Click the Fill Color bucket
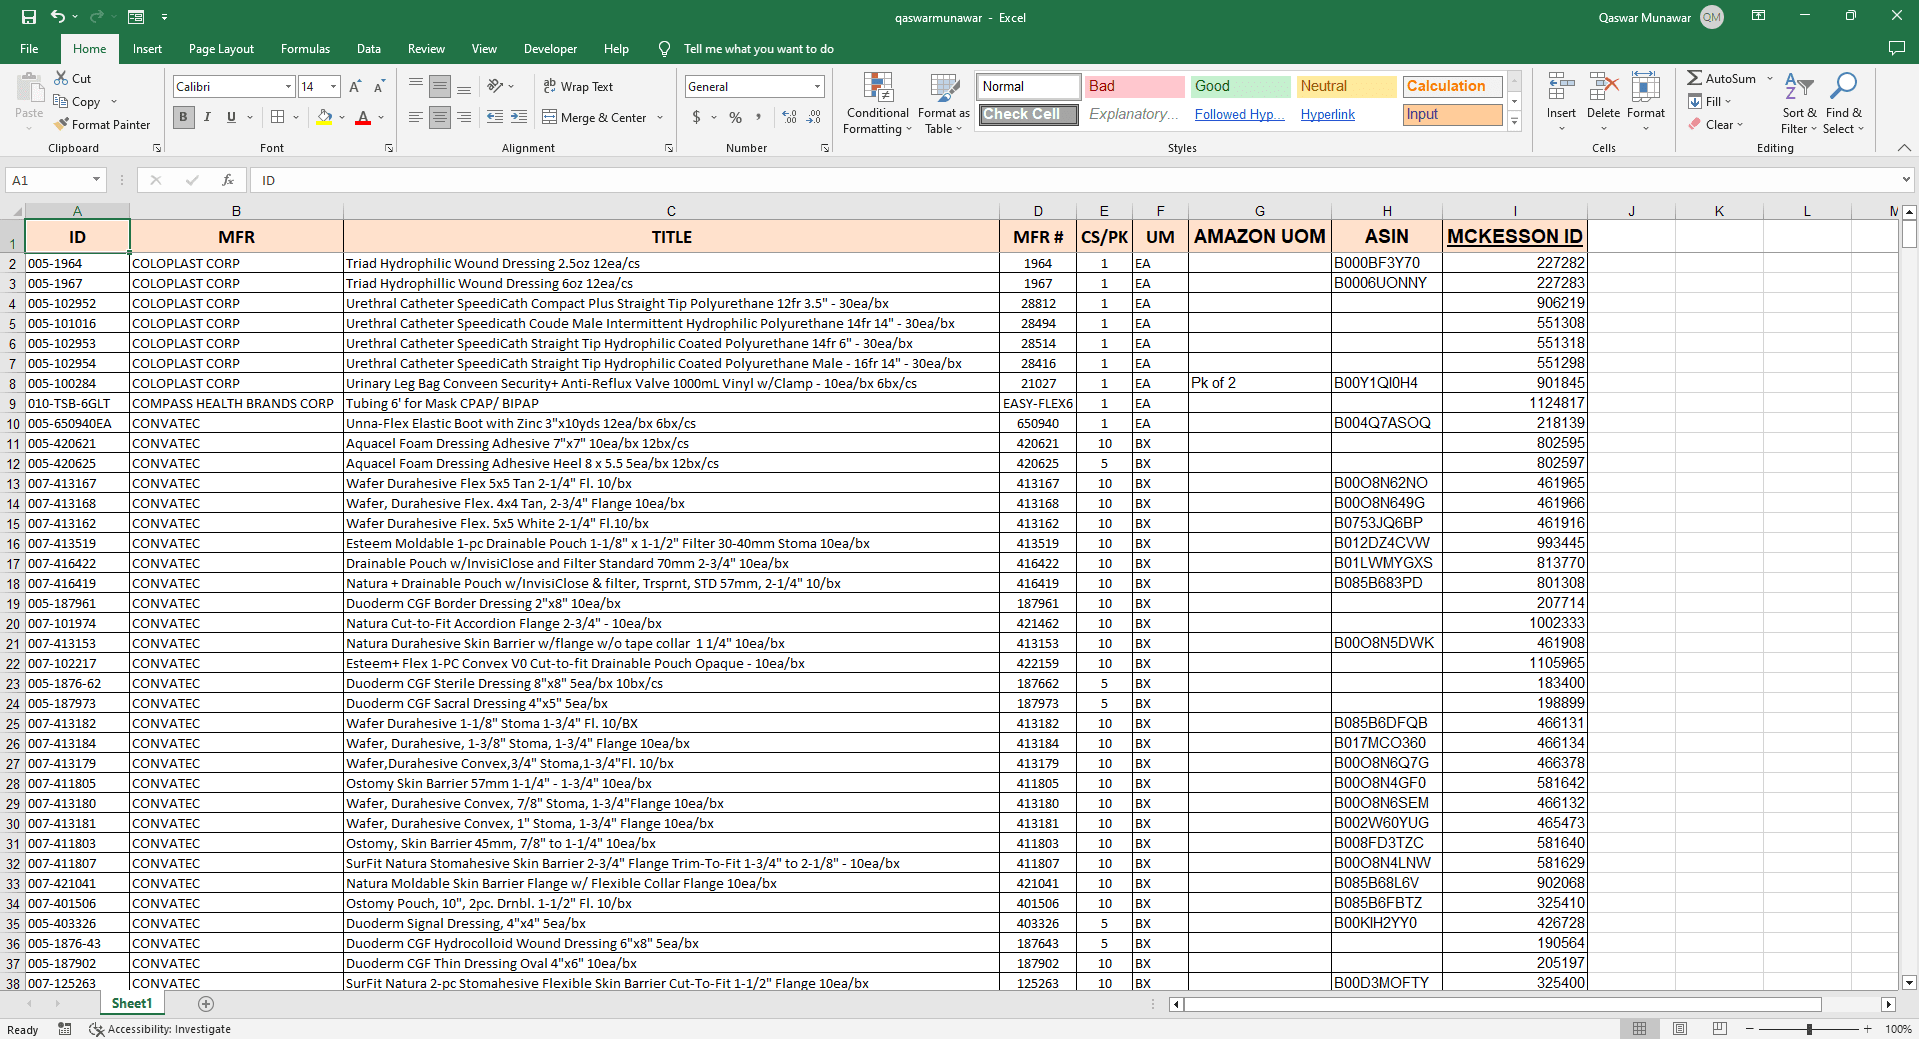1919x1039 pixels. [324, 117]
